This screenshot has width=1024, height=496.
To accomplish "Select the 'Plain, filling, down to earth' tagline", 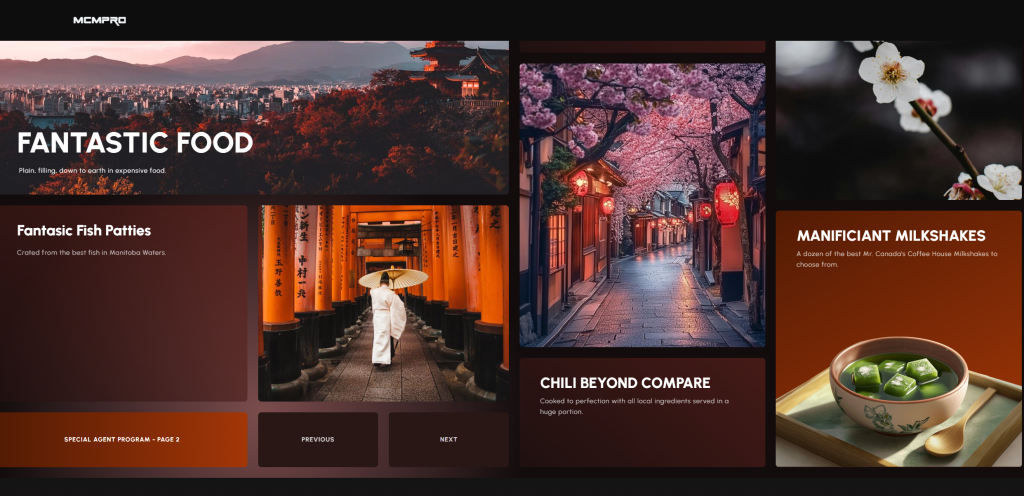I will point(92,170).
